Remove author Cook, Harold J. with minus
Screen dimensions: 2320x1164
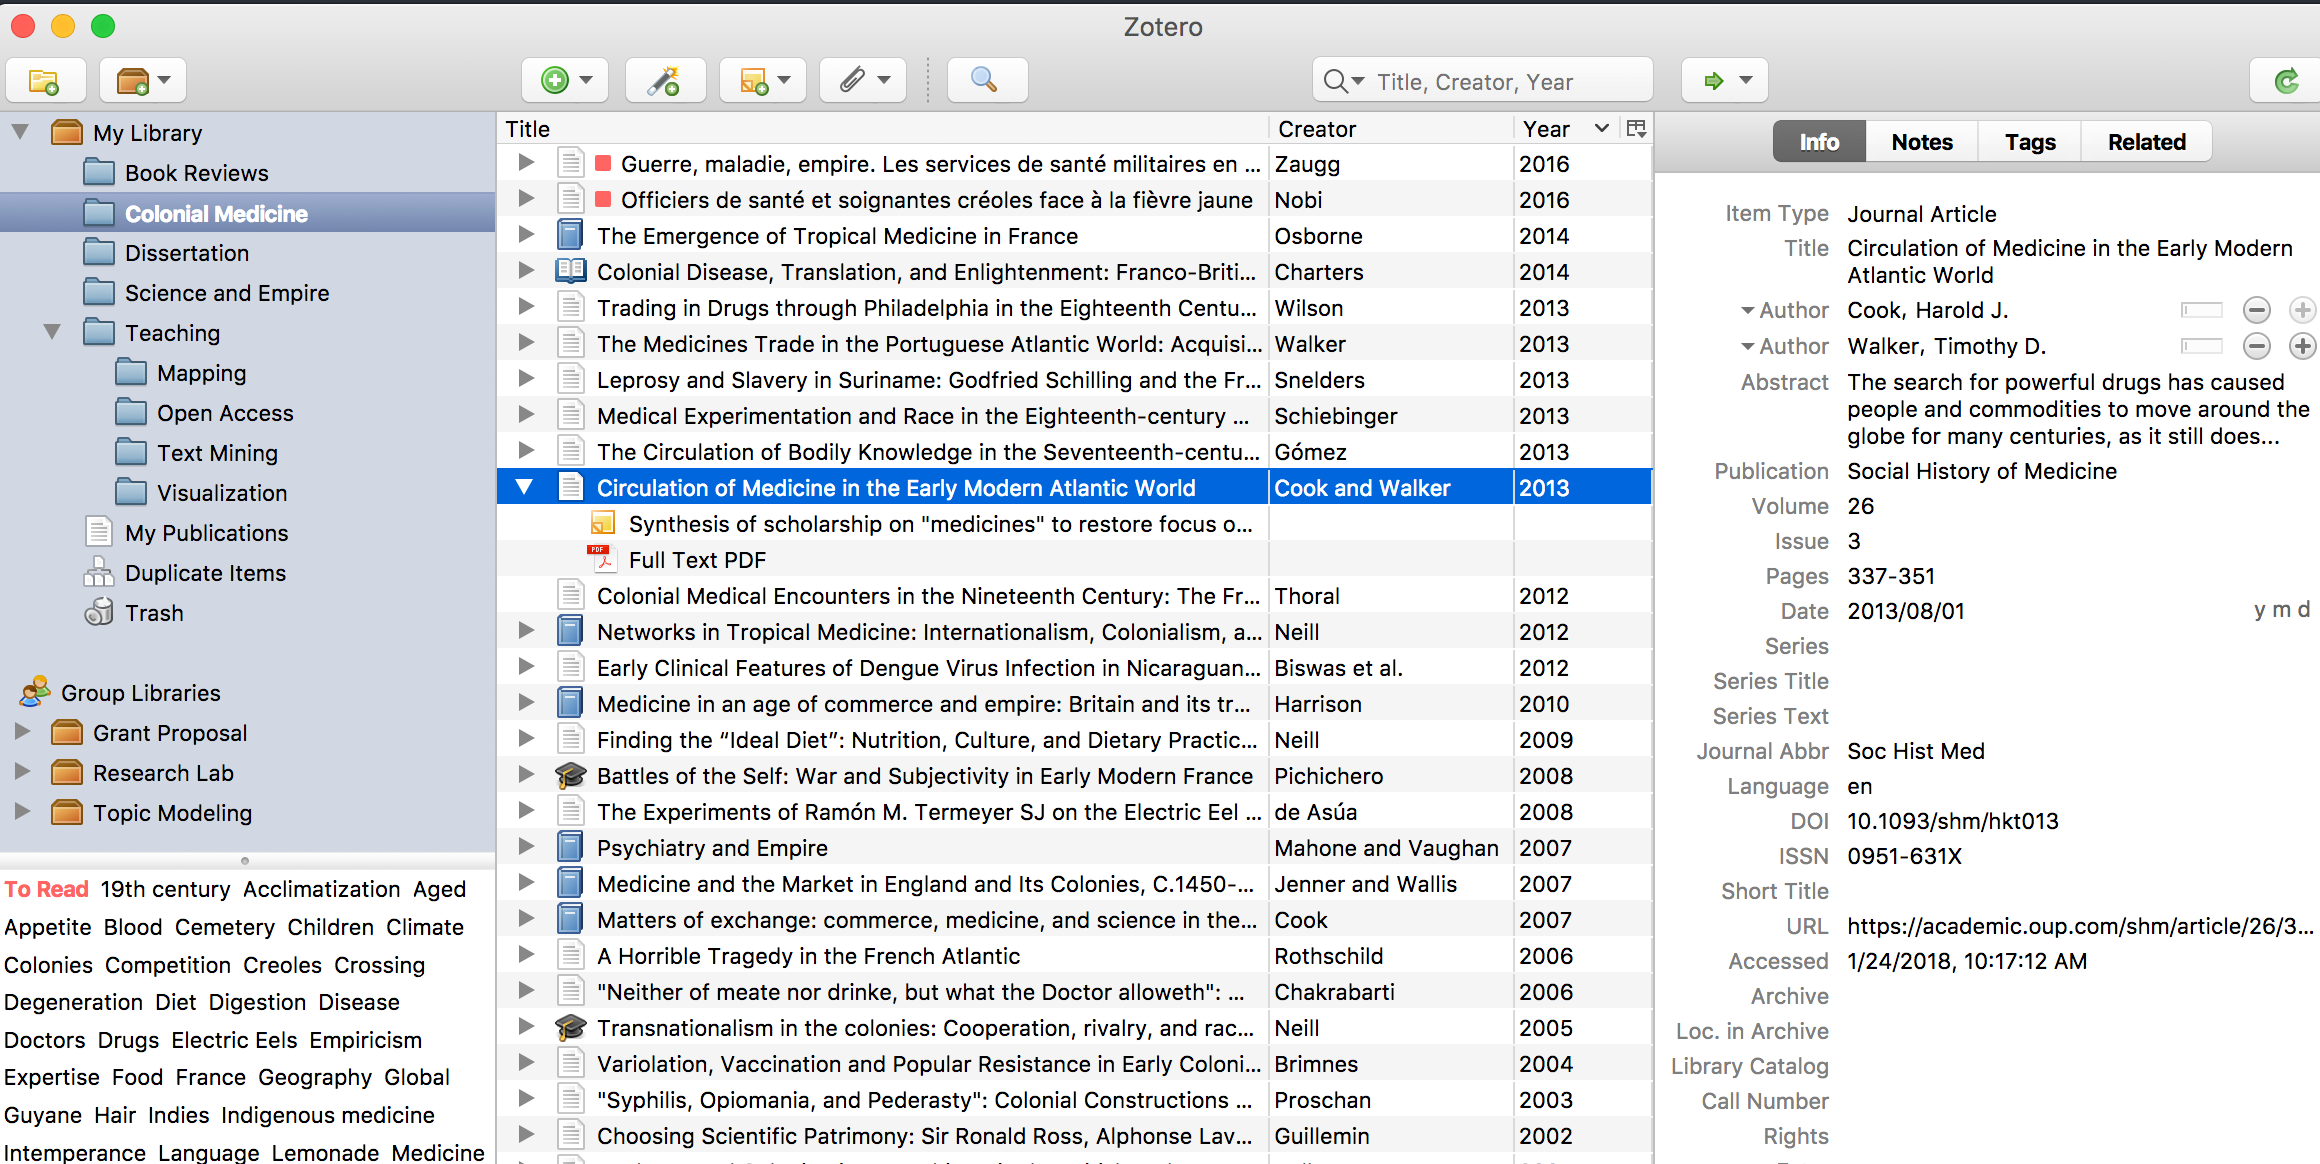click(2256, 310)
